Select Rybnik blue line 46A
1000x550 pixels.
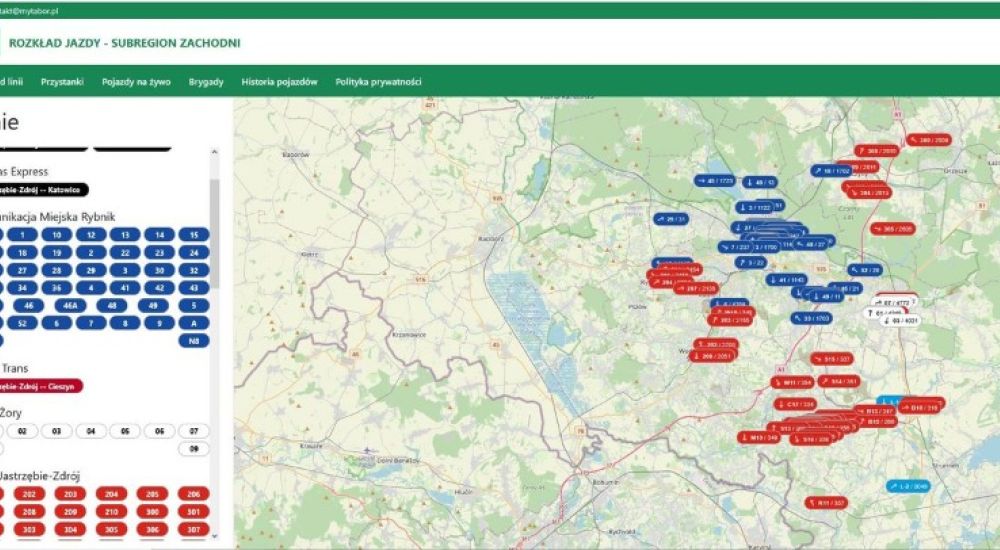[x=70, y=306]
